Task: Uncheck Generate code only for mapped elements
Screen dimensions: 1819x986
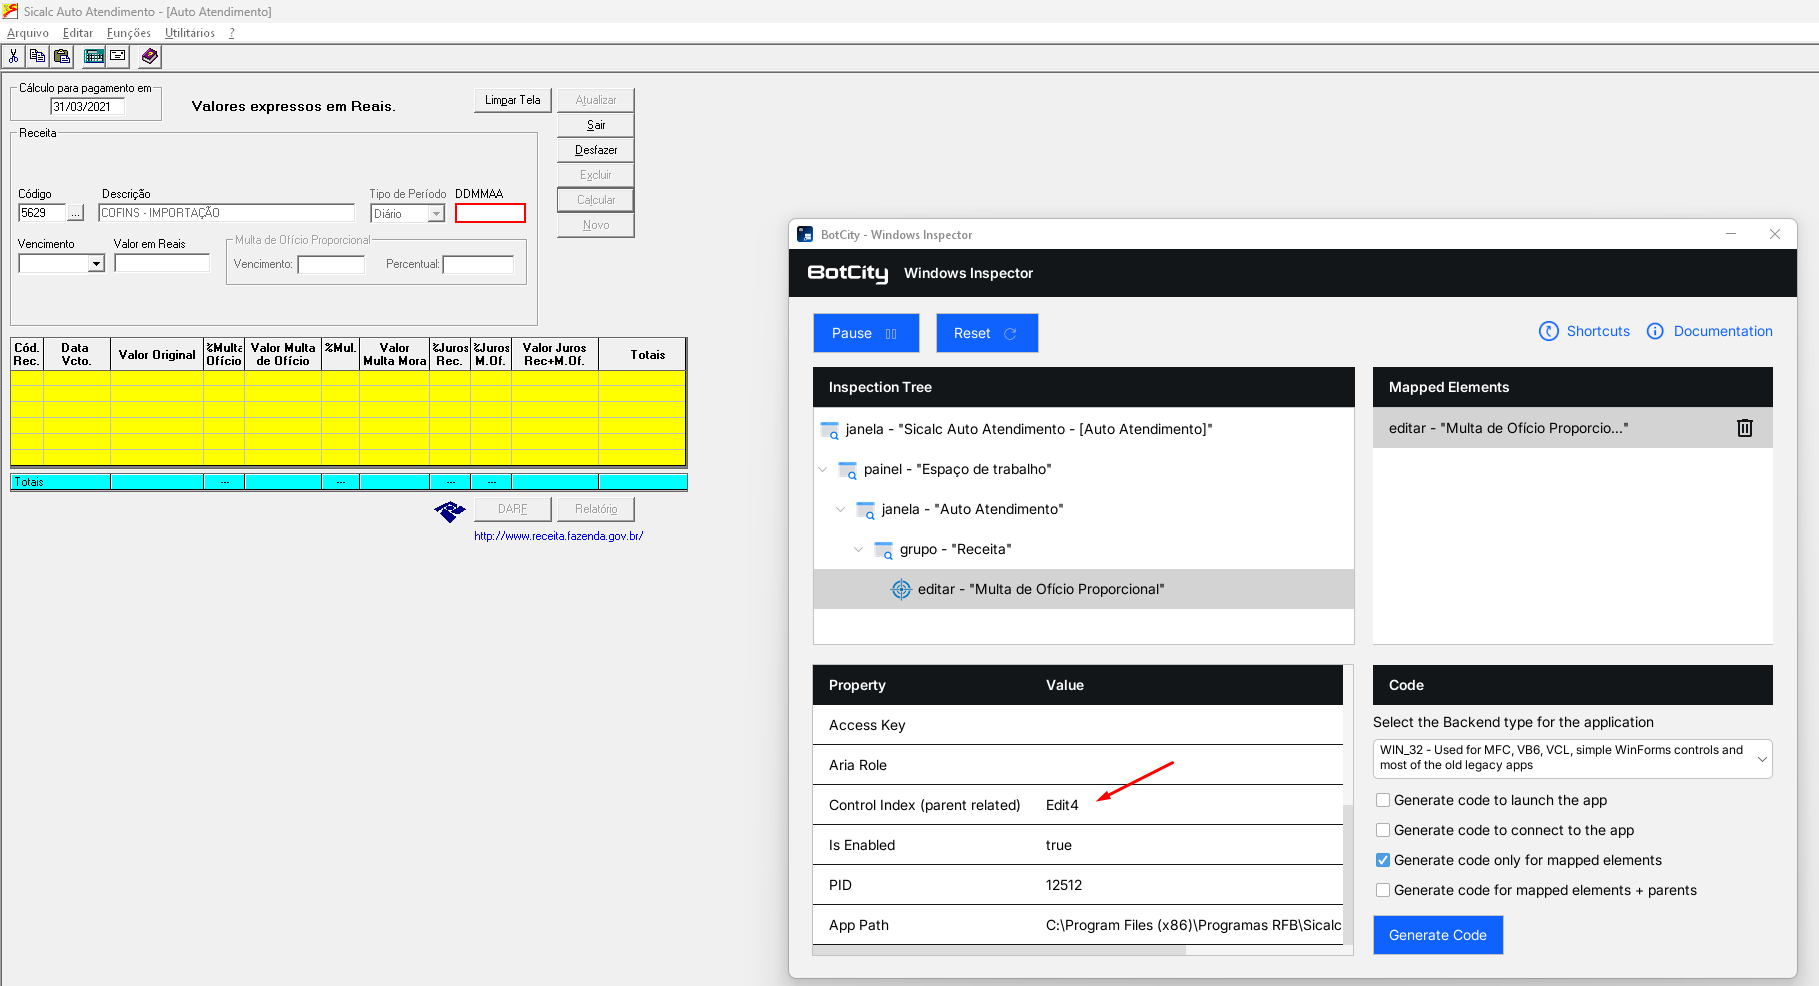Action: pos(1383,860)
